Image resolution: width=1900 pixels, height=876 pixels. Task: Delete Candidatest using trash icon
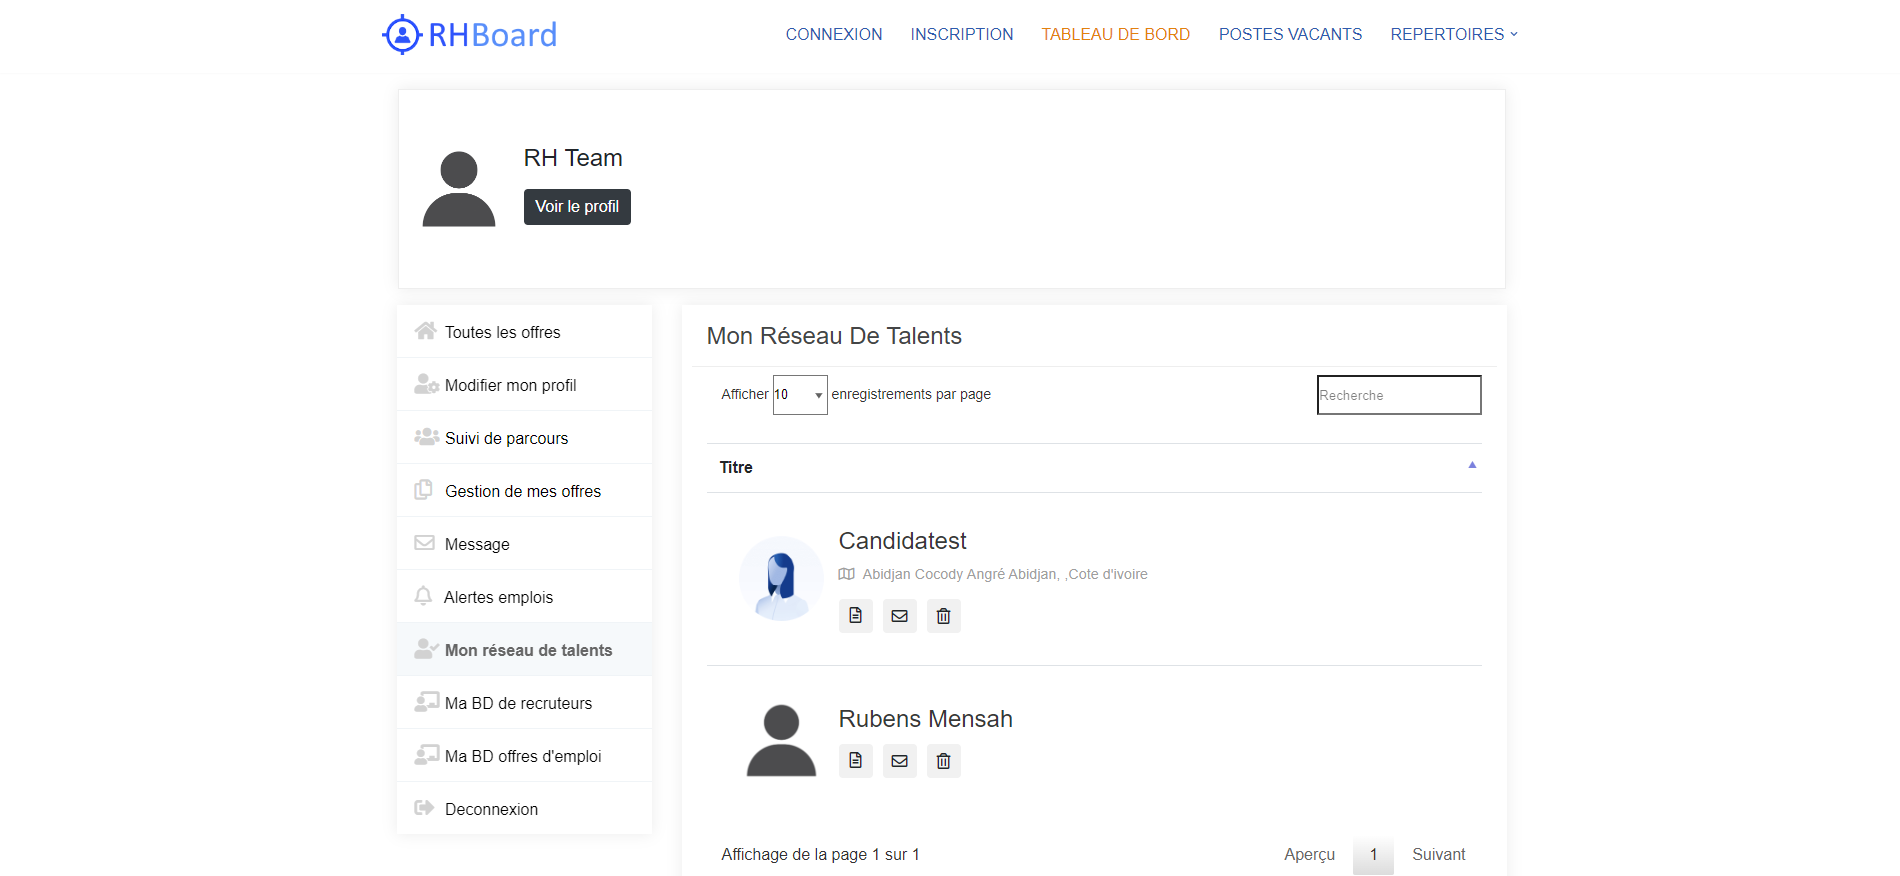943,616
